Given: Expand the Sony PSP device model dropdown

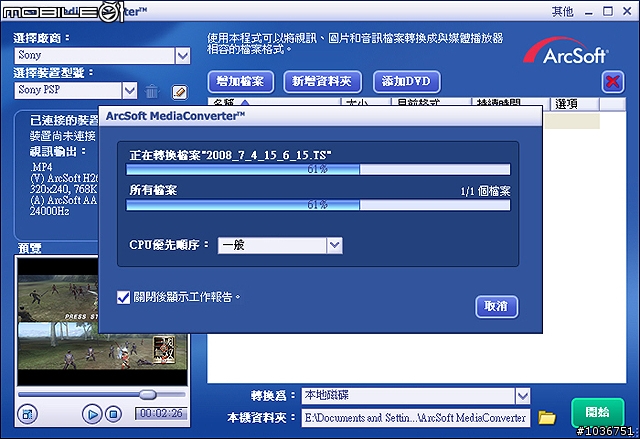Looking at the screenshot, I should pos(129,91).
